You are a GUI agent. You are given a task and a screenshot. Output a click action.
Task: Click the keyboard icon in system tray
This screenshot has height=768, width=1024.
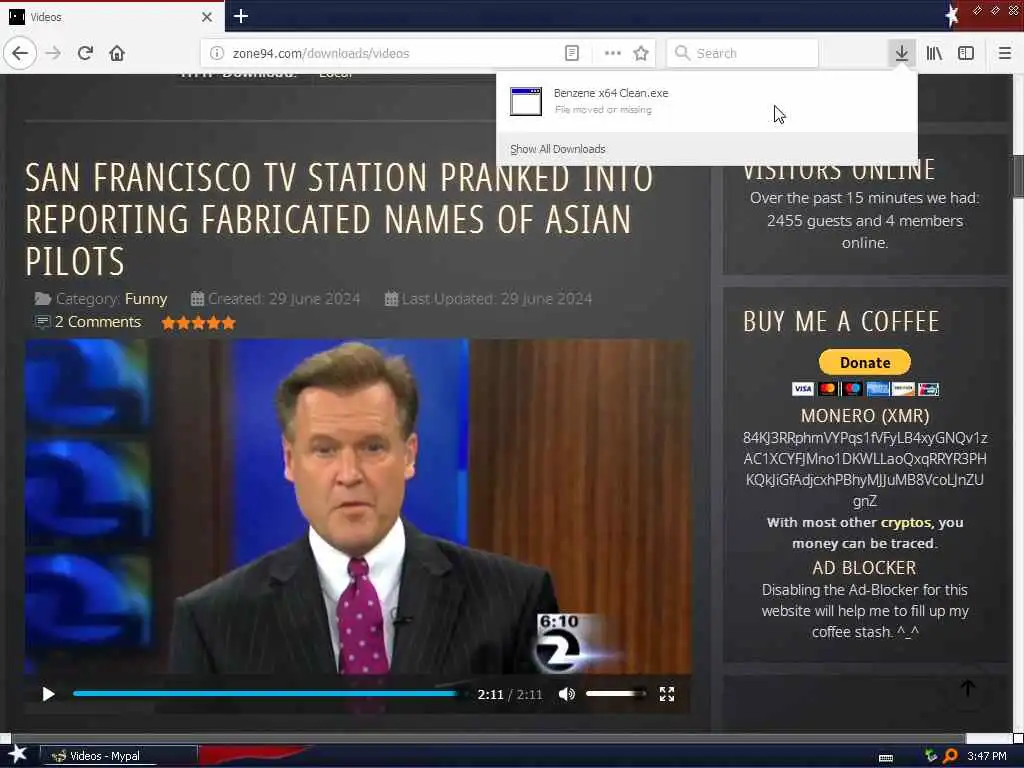886,758
